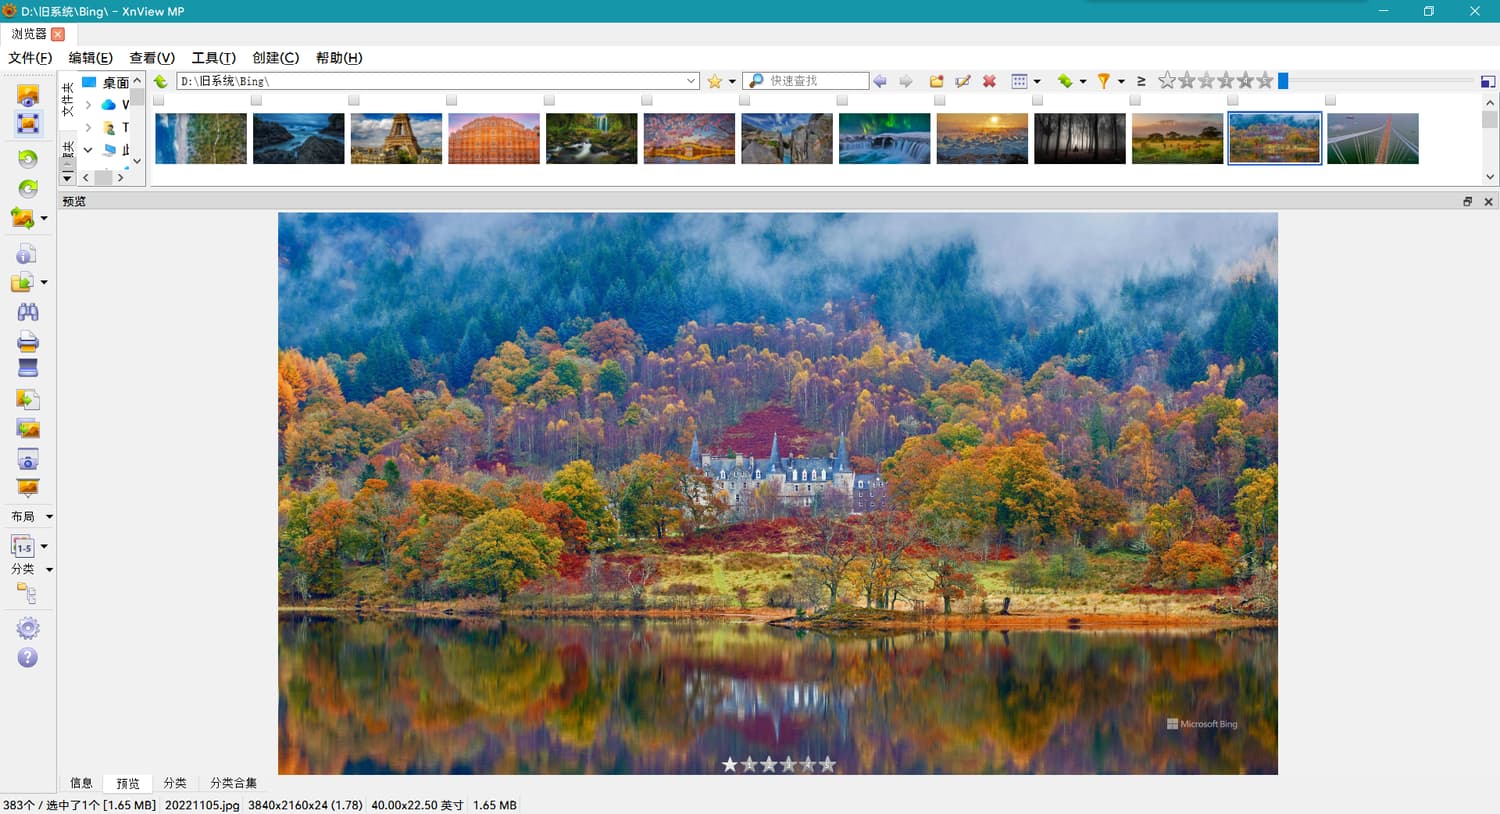Open the XnView settings gear
The width and height of the screenshot is (1500, 814).
(27, 628)
